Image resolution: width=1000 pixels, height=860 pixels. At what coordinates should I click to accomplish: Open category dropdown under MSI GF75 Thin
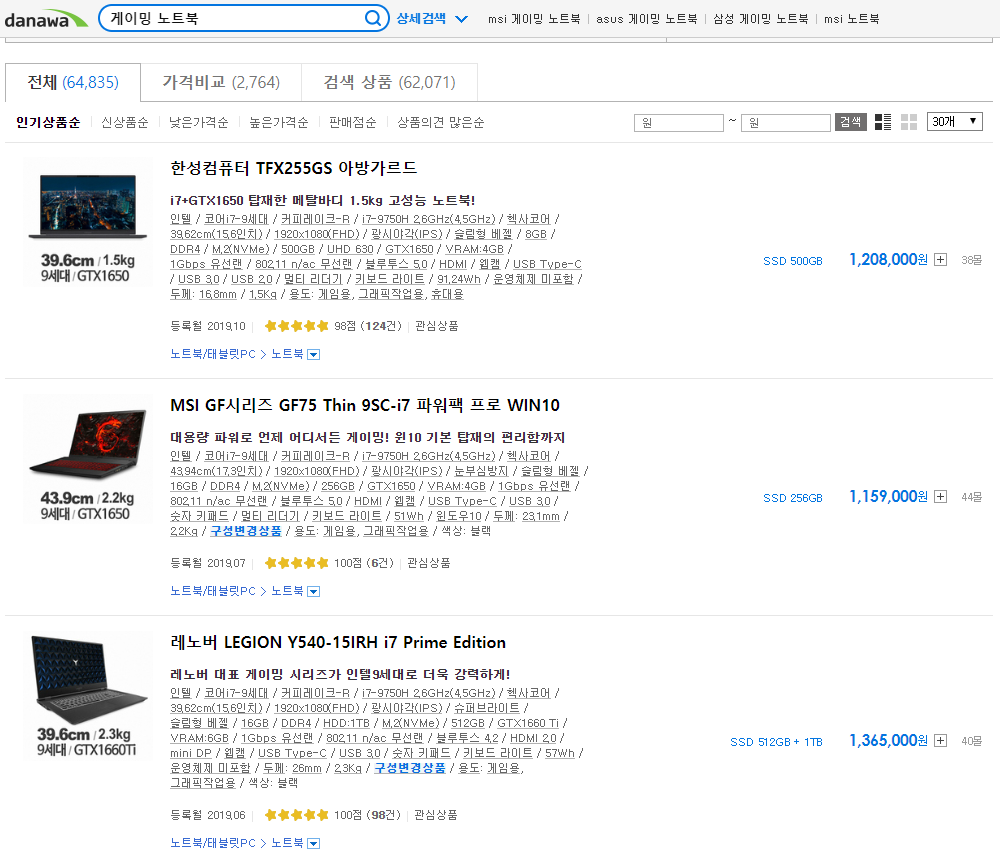[314, 591]
